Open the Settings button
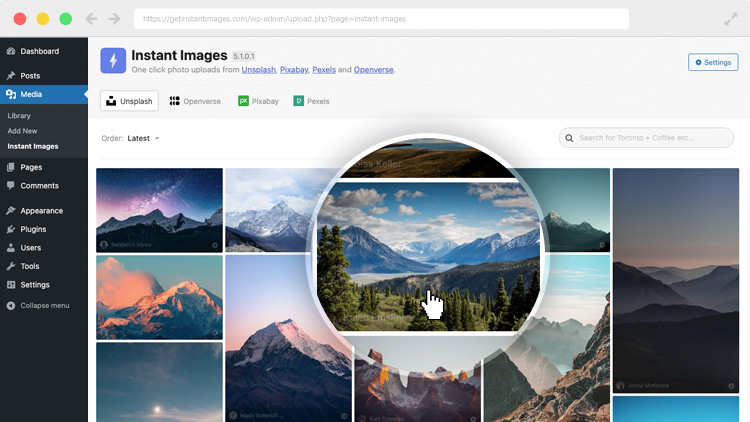 [x=713, y=62]
